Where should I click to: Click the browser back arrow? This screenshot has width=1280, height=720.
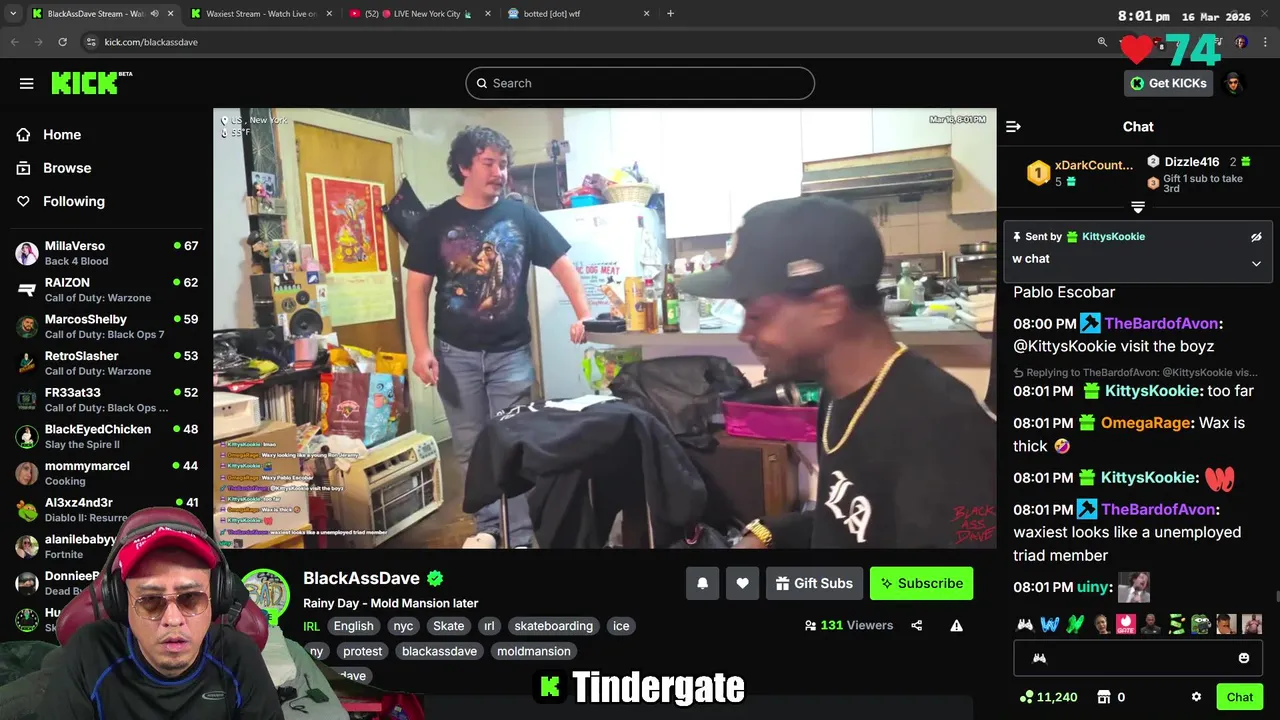pyautogui.click(x=14, y=42)
